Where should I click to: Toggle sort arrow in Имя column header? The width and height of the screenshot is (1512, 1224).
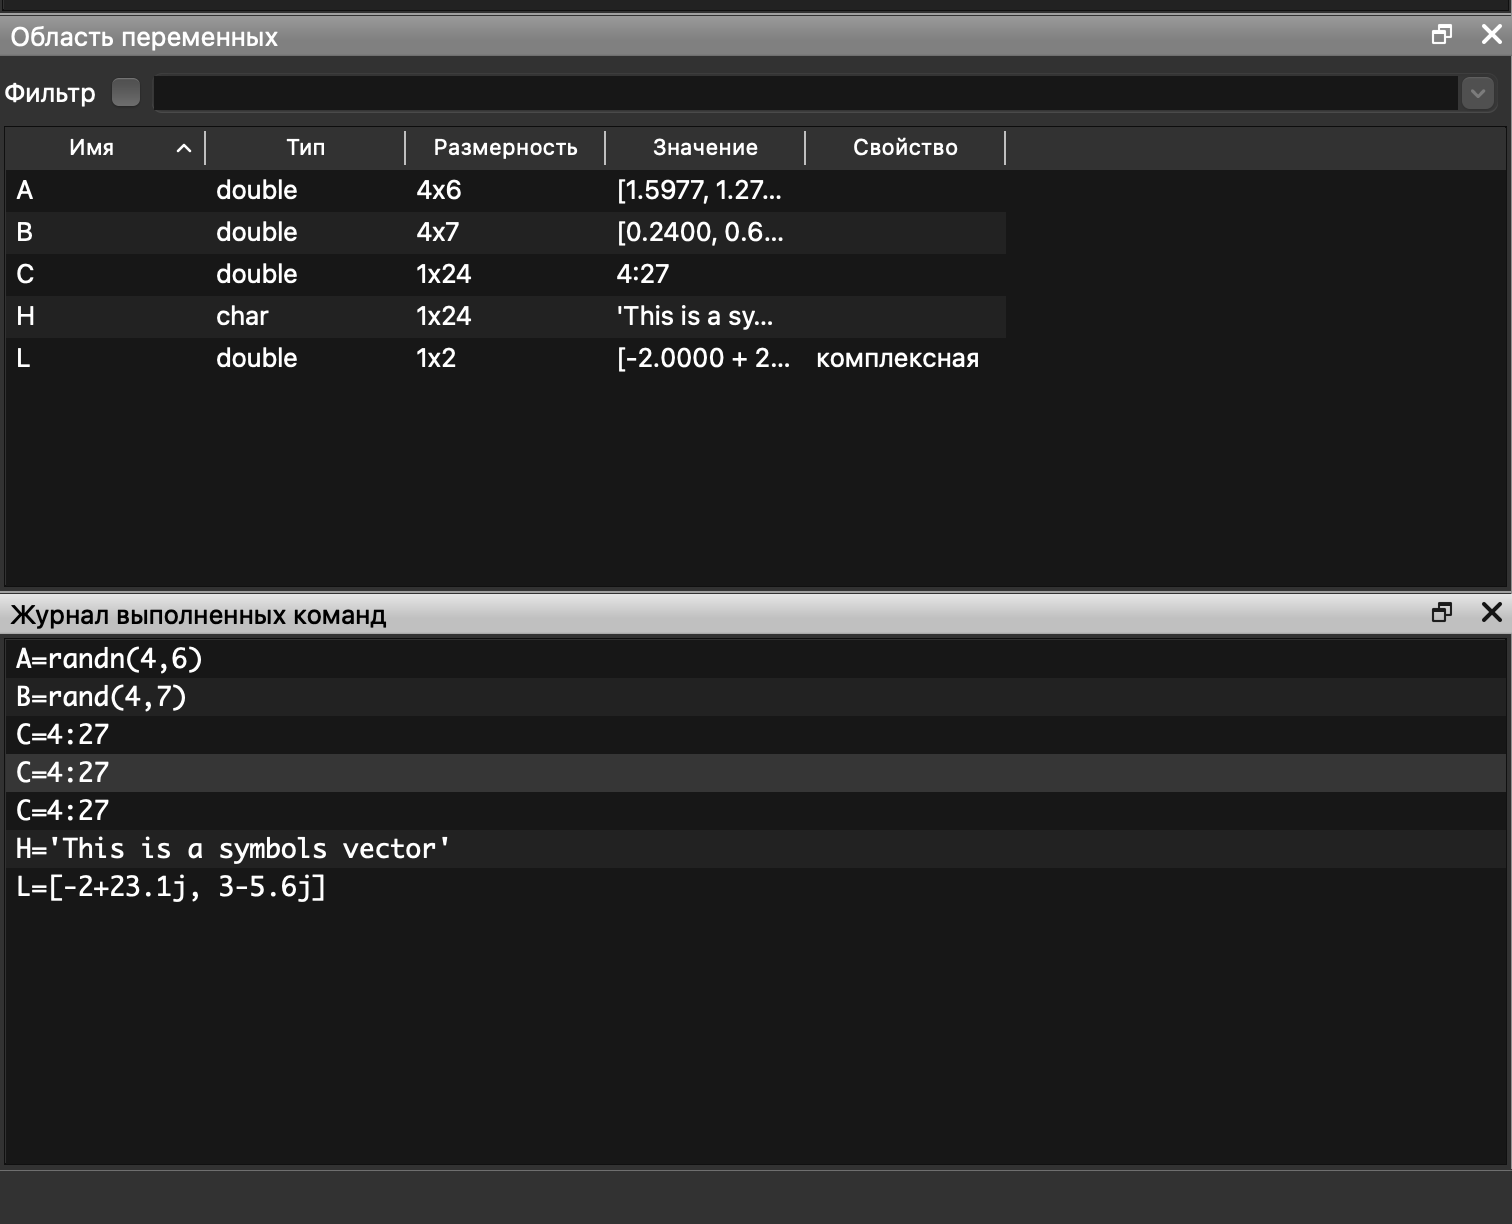pos(184,148)
